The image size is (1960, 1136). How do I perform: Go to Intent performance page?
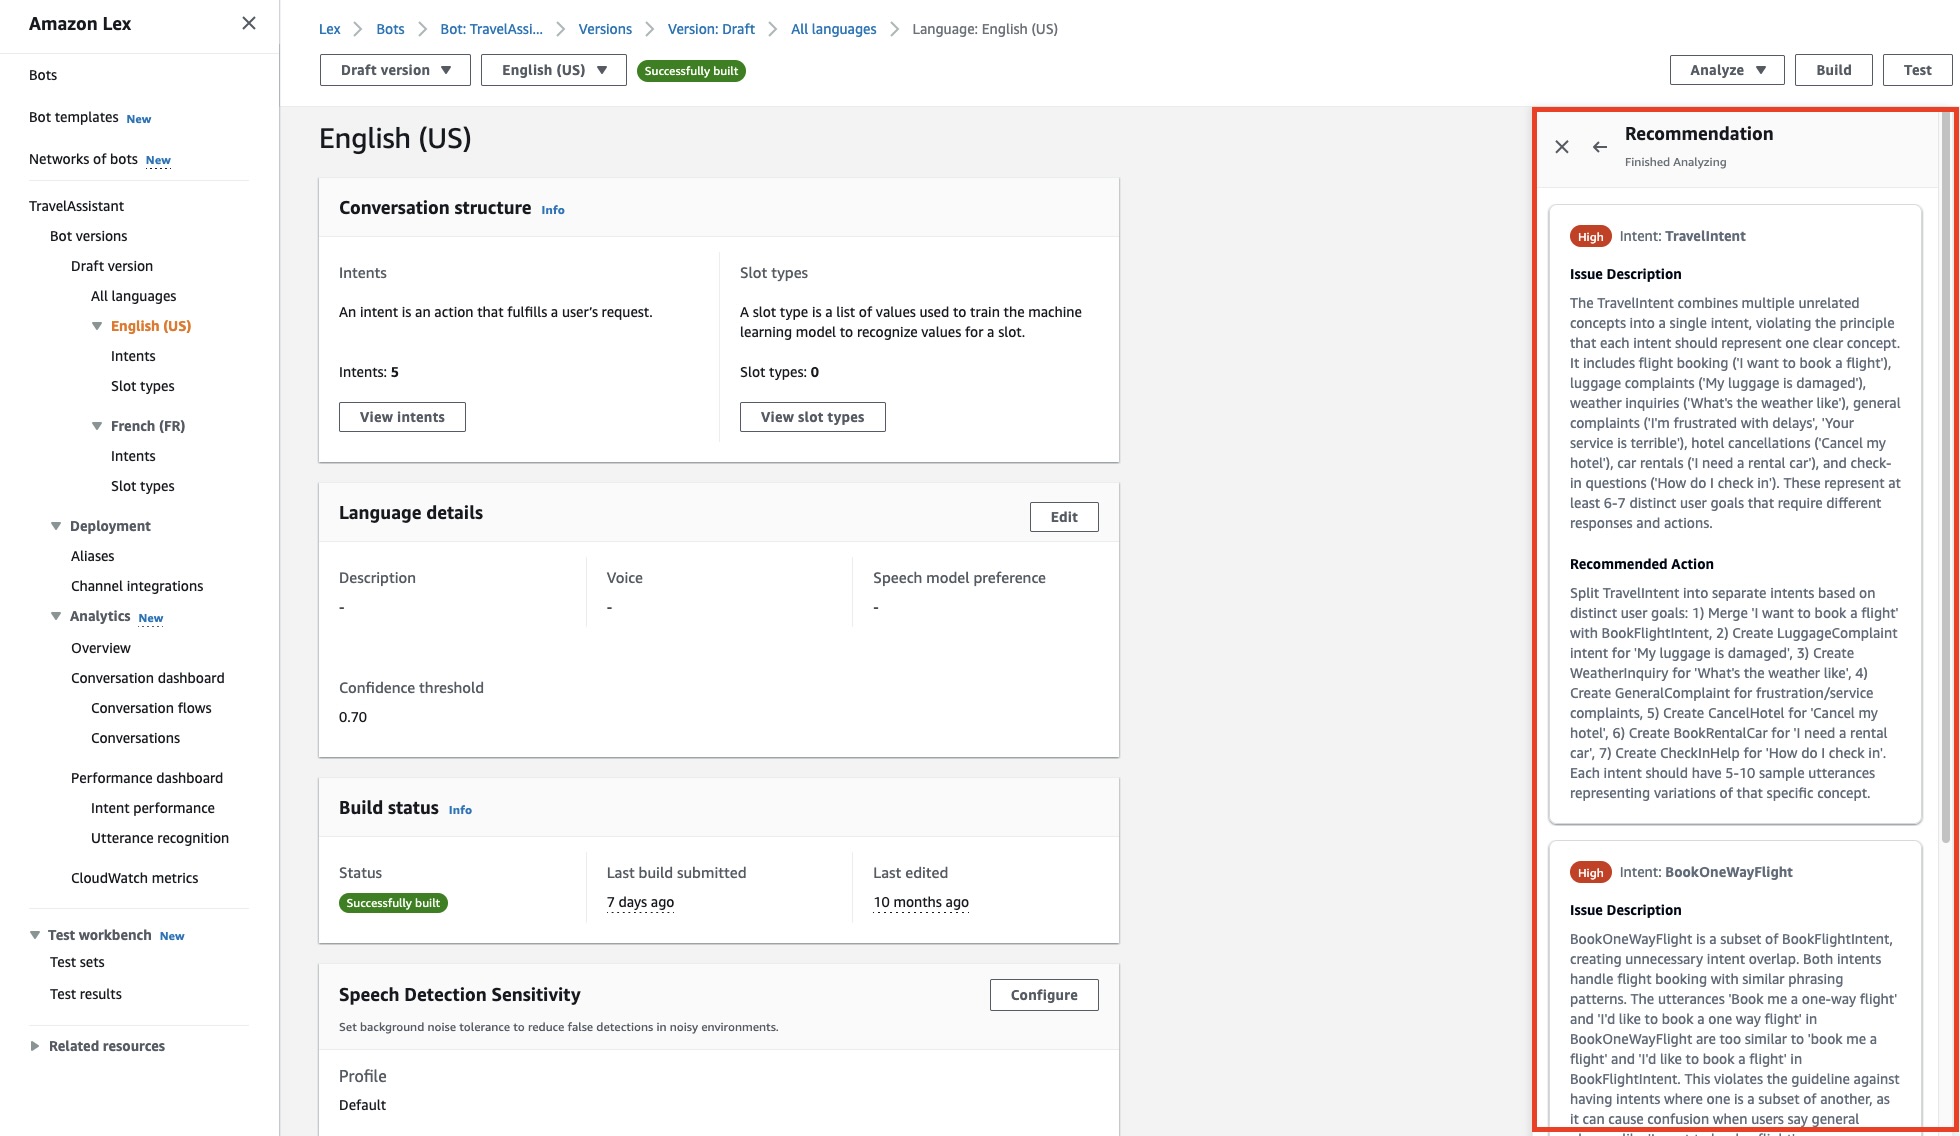point(152,808)
